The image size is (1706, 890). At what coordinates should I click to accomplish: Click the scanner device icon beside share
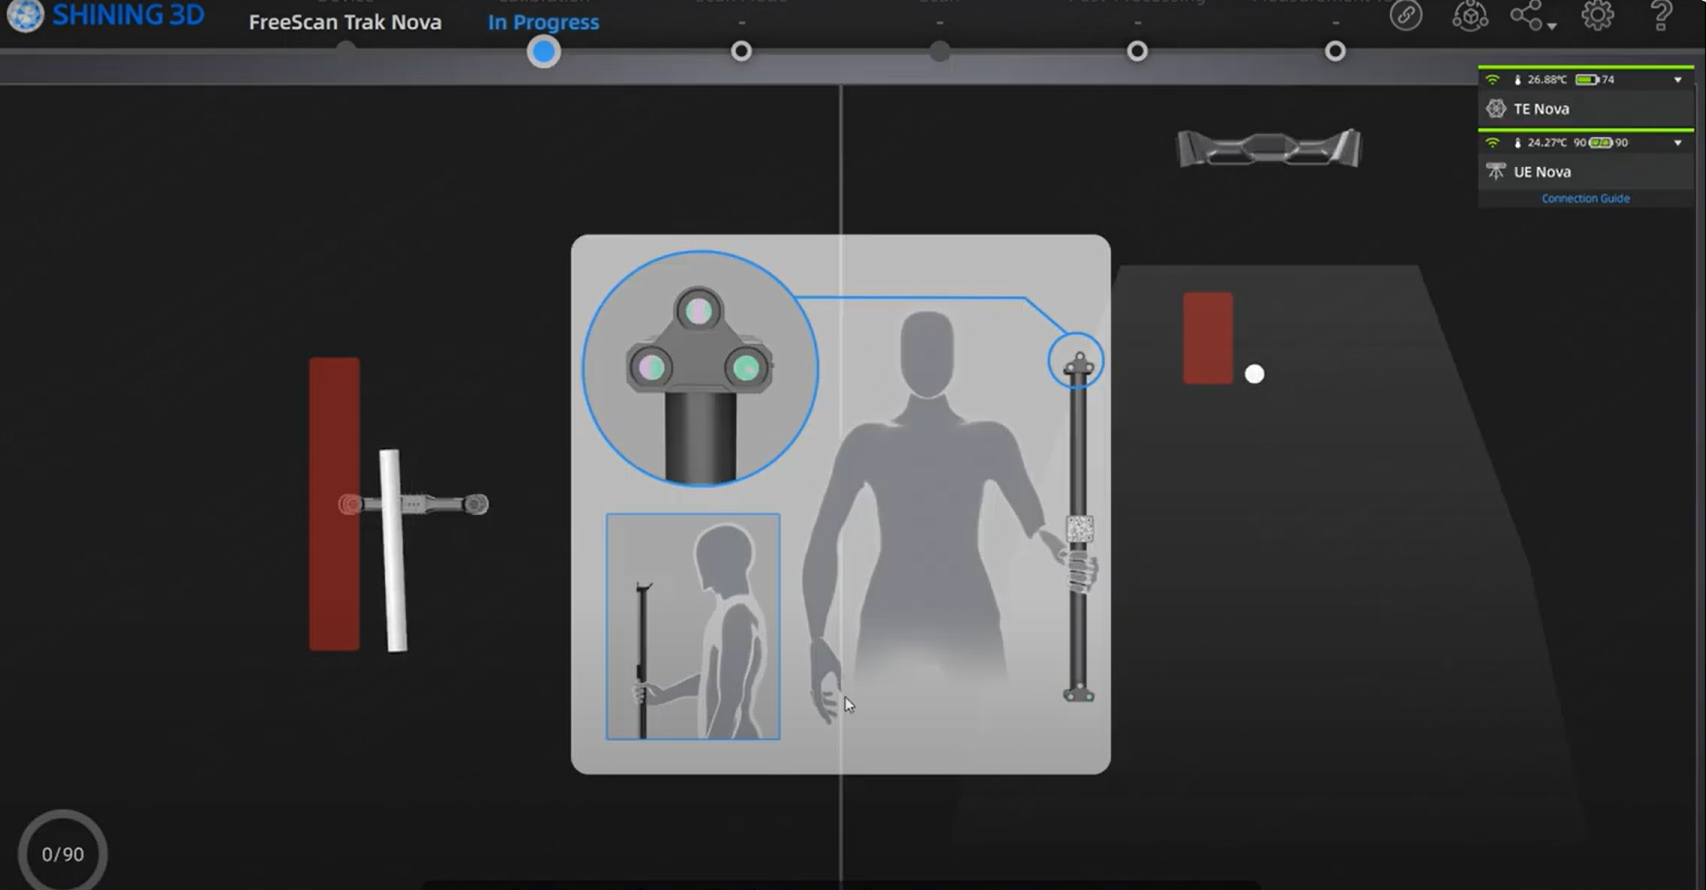coord(1469,15)
